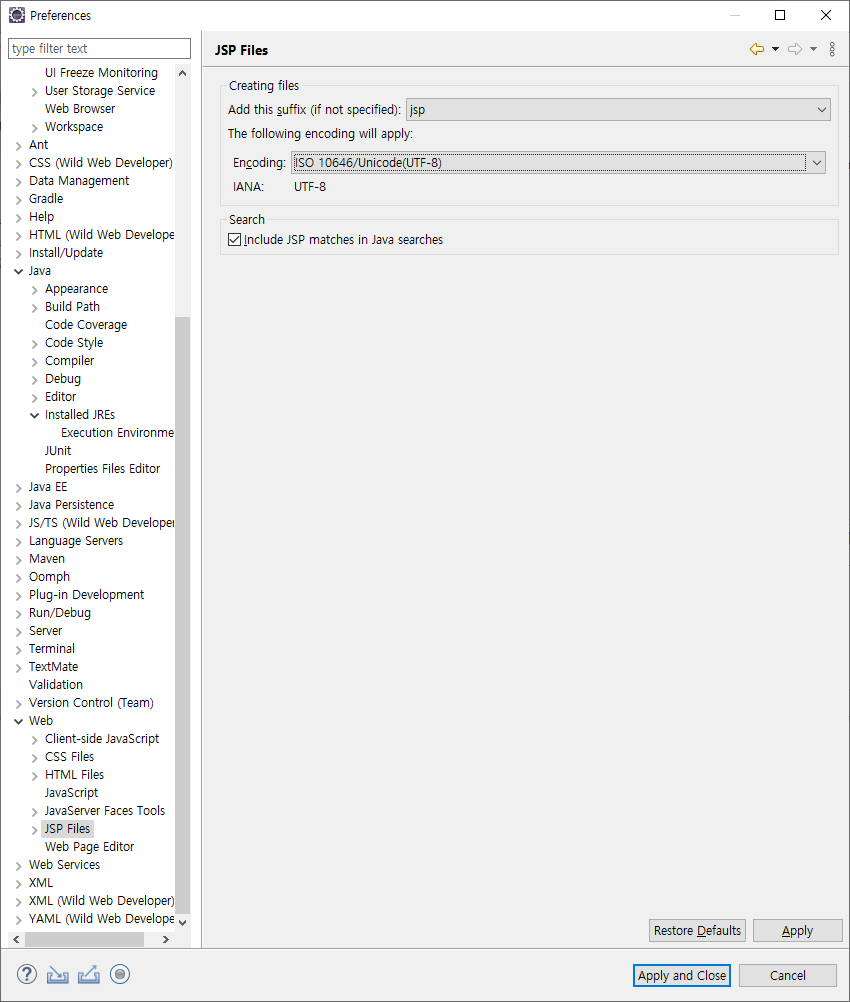Click the forward navigation arrow

tap(795, 49)
